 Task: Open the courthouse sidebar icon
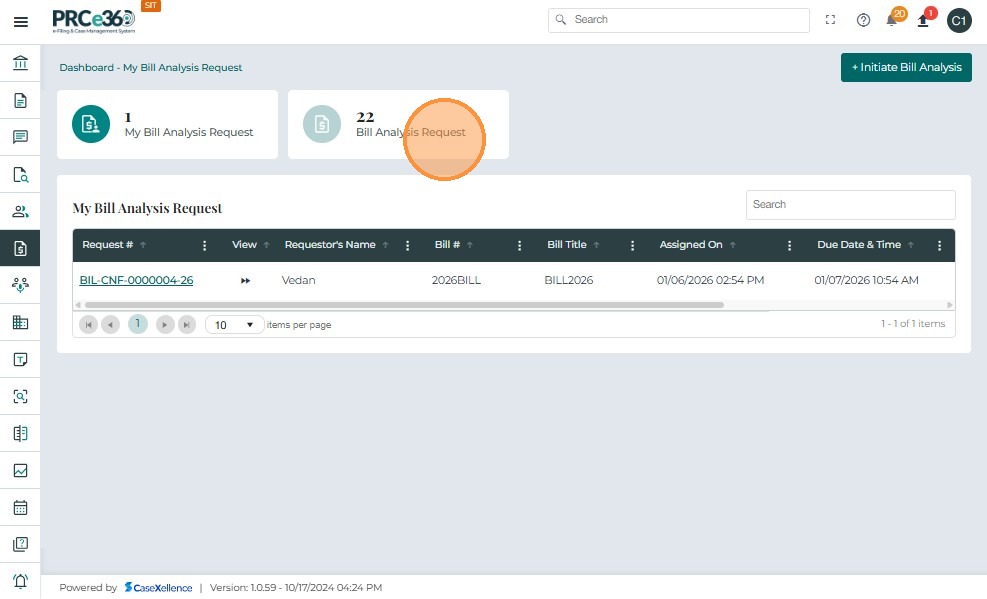point(20,63)
